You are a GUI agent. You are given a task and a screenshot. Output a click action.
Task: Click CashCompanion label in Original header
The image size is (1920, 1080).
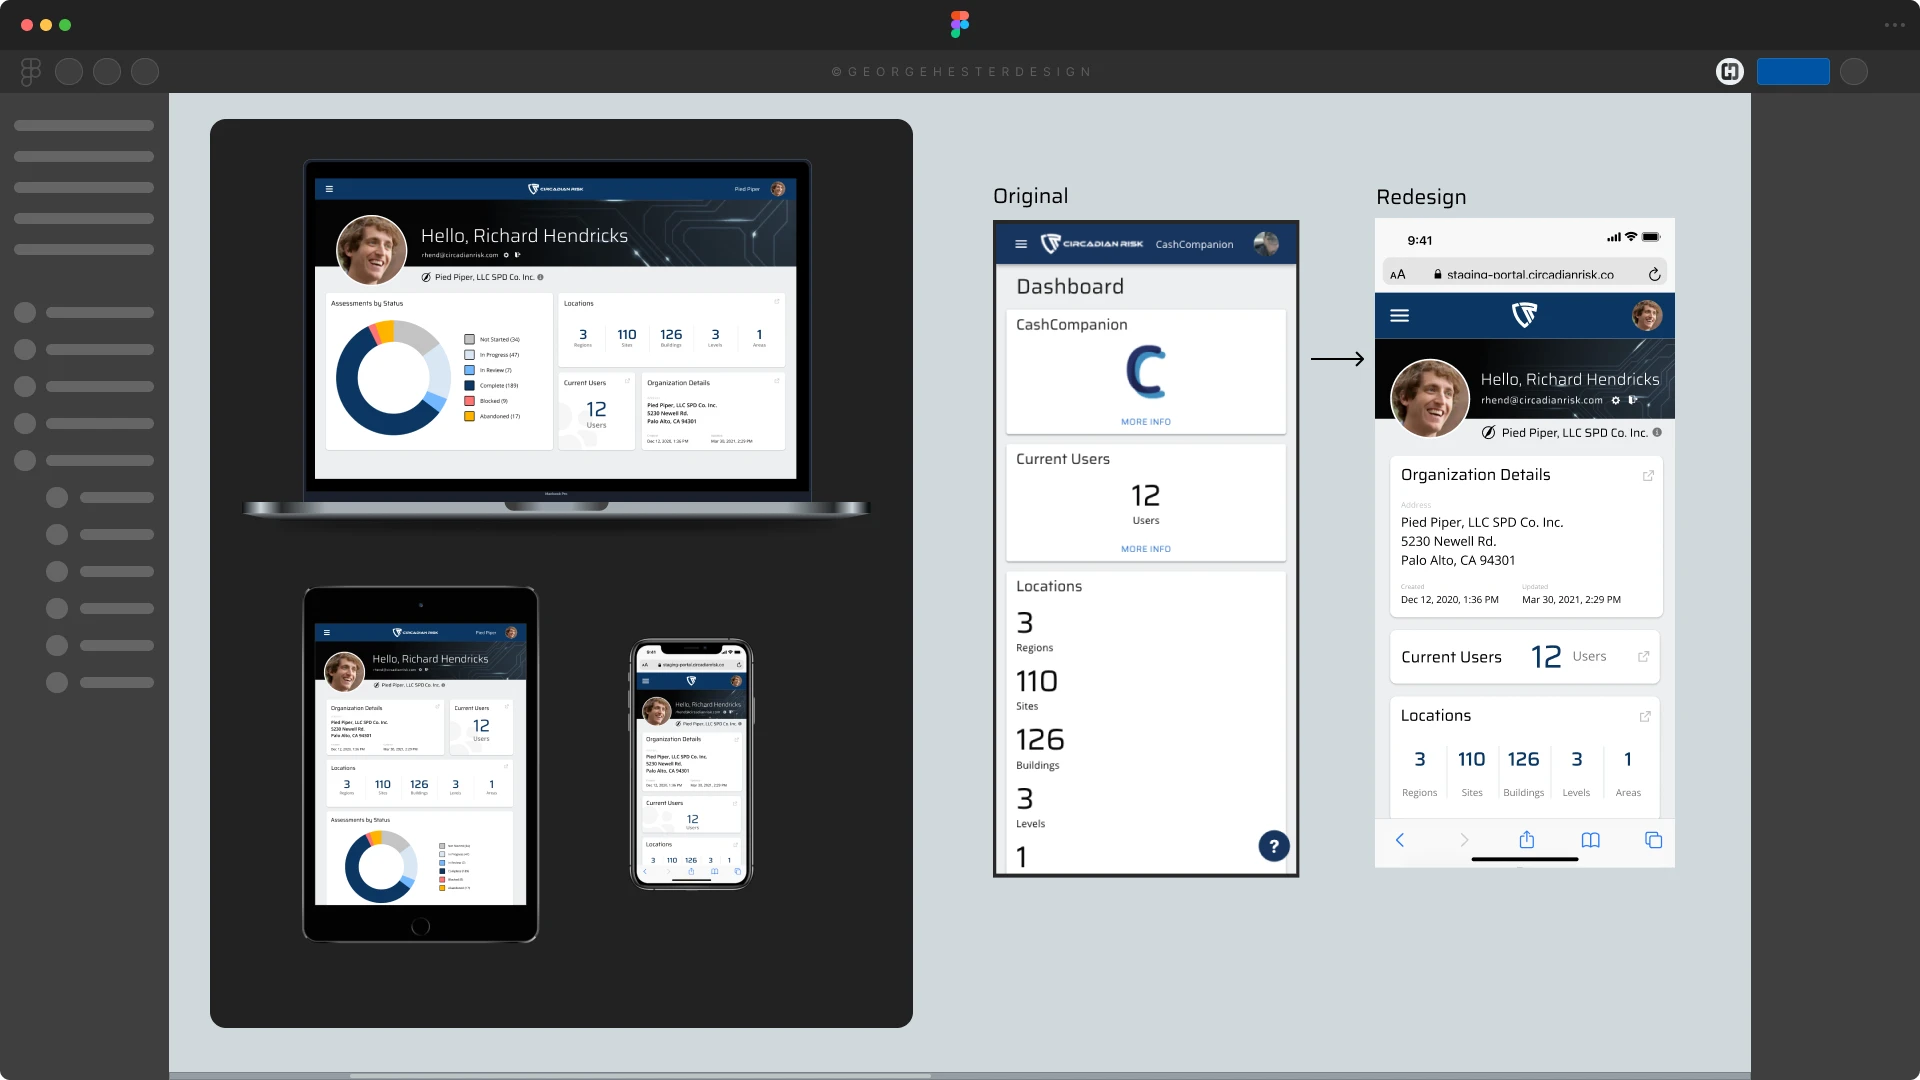click(x=1194, y=244)
